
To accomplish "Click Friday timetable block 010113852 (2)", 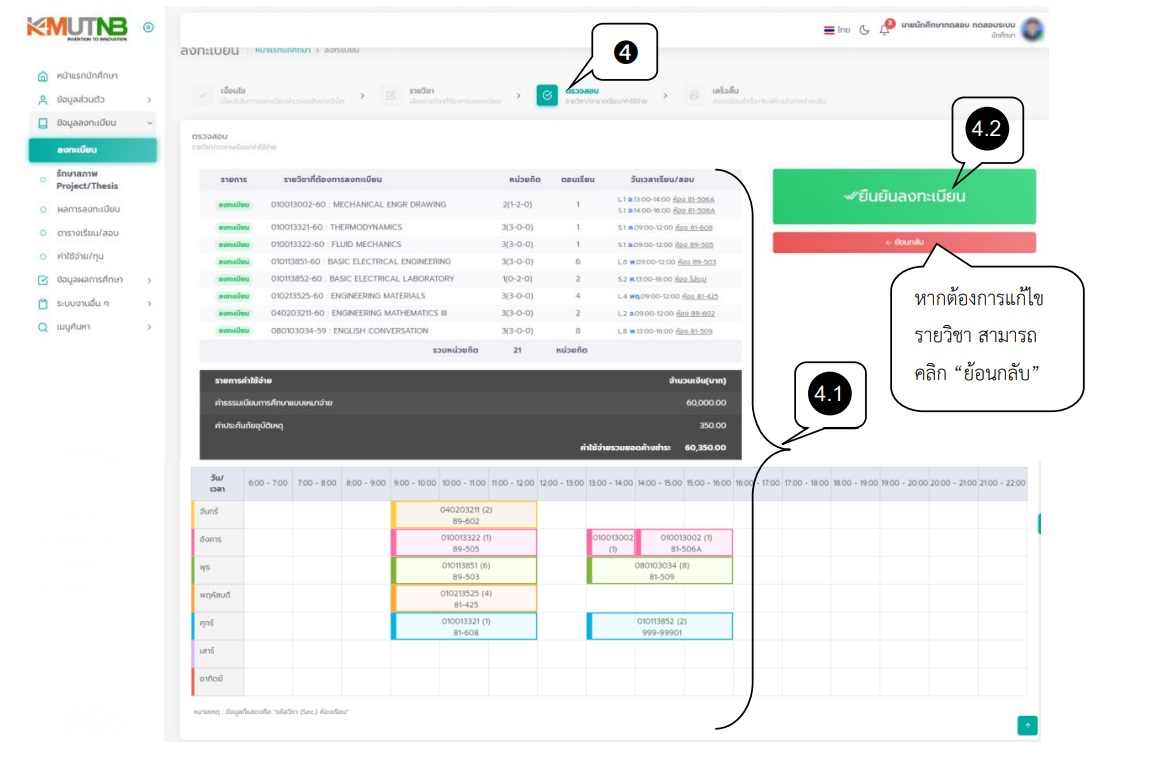I will point(660,626).
